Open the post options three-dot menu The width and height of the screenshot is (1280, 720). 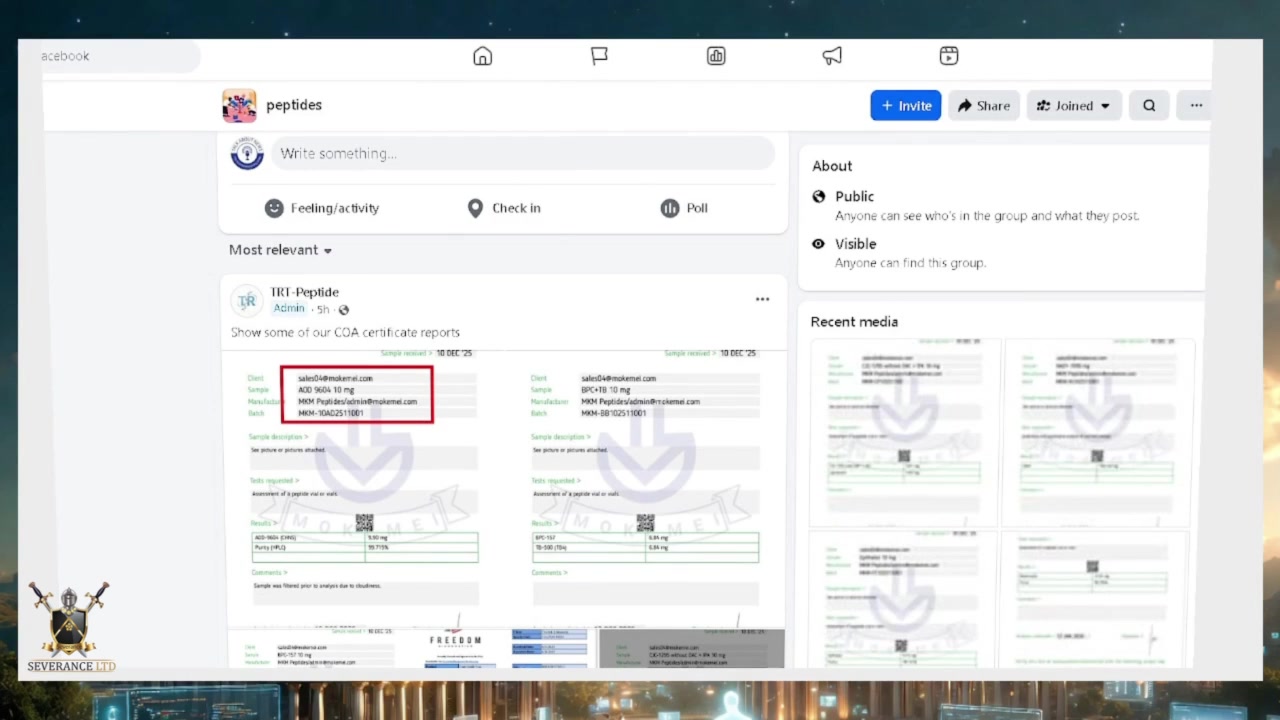pyautogui.click(x=762, y=299)
